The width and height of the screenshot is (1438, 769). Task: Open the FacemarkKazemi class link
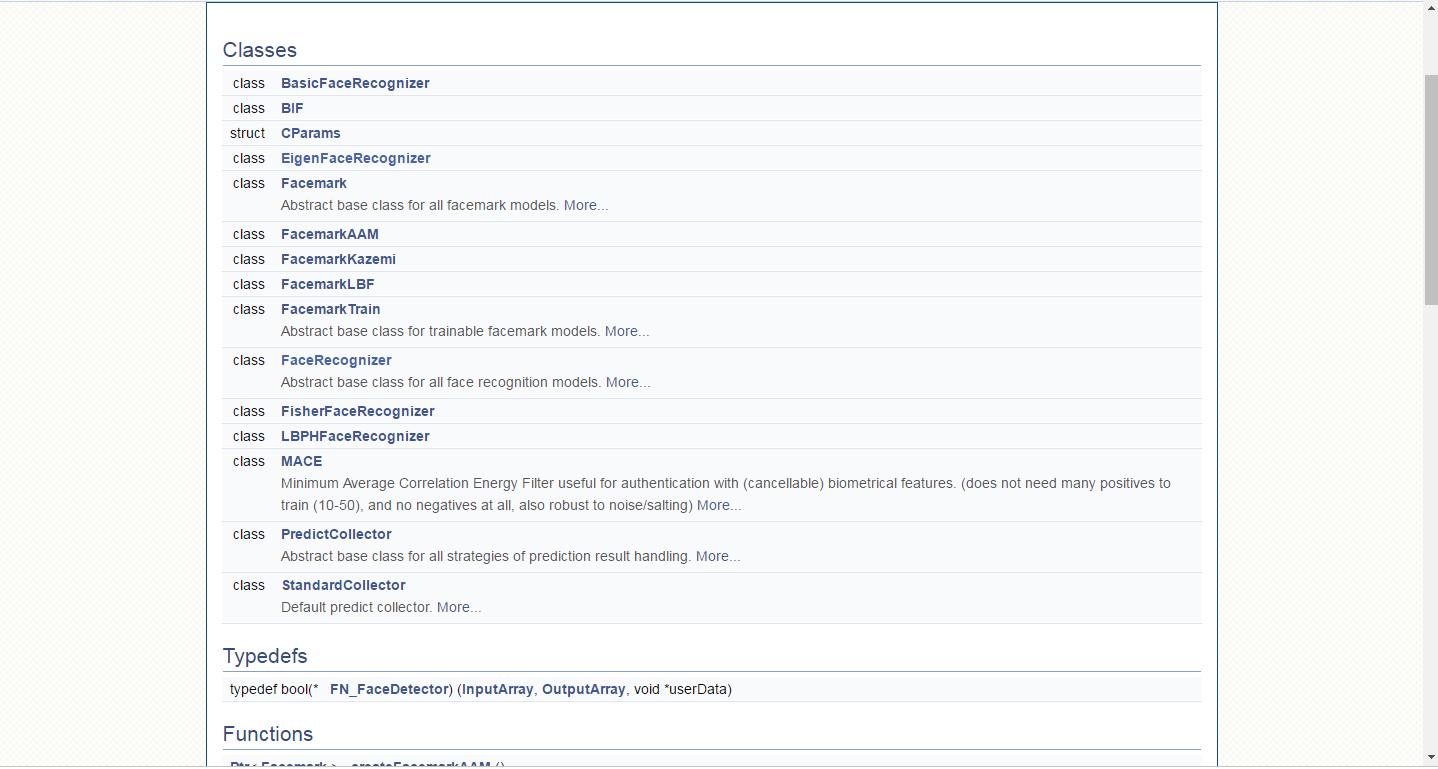coord(338,259)
